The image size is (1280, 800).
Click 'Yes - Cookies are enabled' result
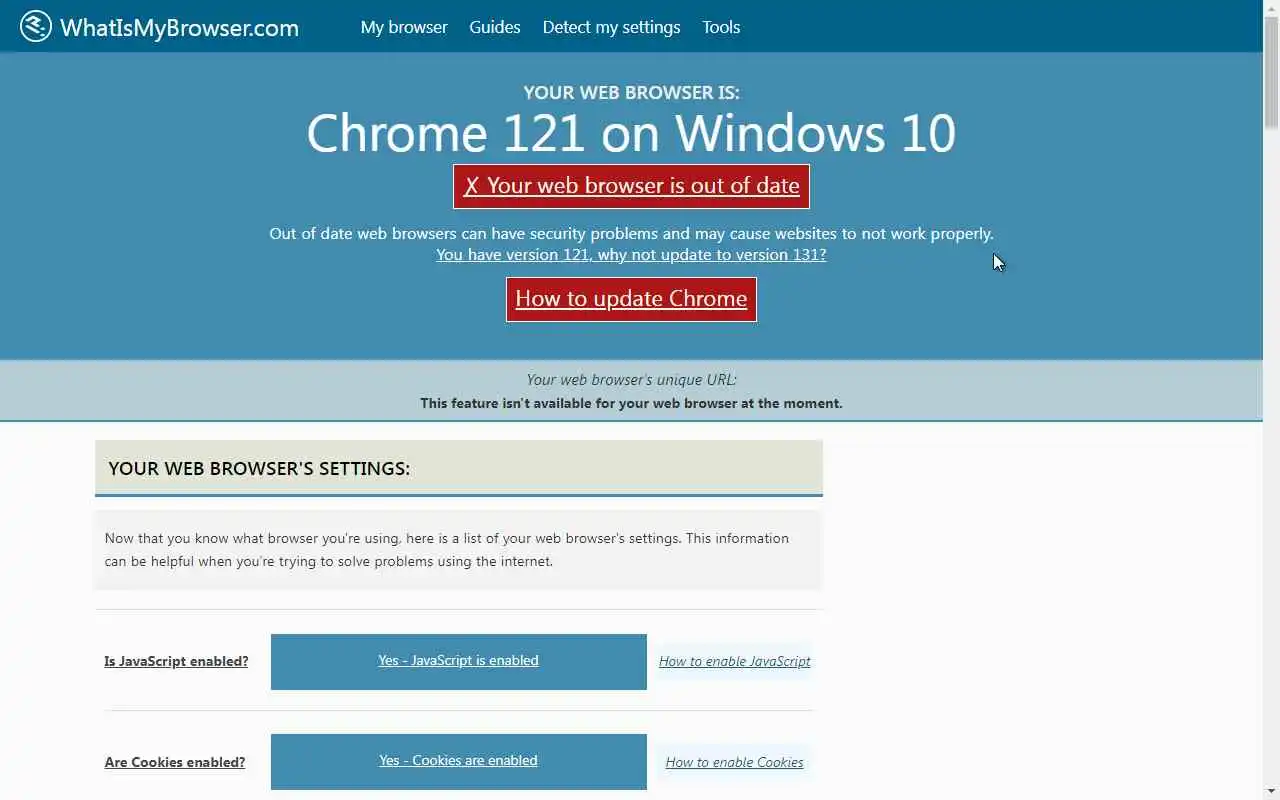click(458, 761)
